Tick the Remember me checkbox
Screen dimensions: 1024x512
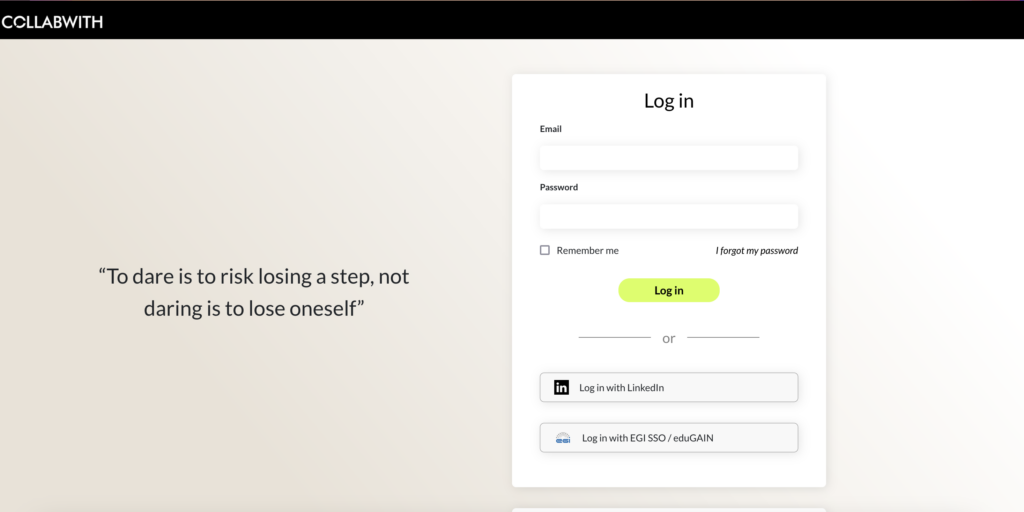tap(545, 250)
